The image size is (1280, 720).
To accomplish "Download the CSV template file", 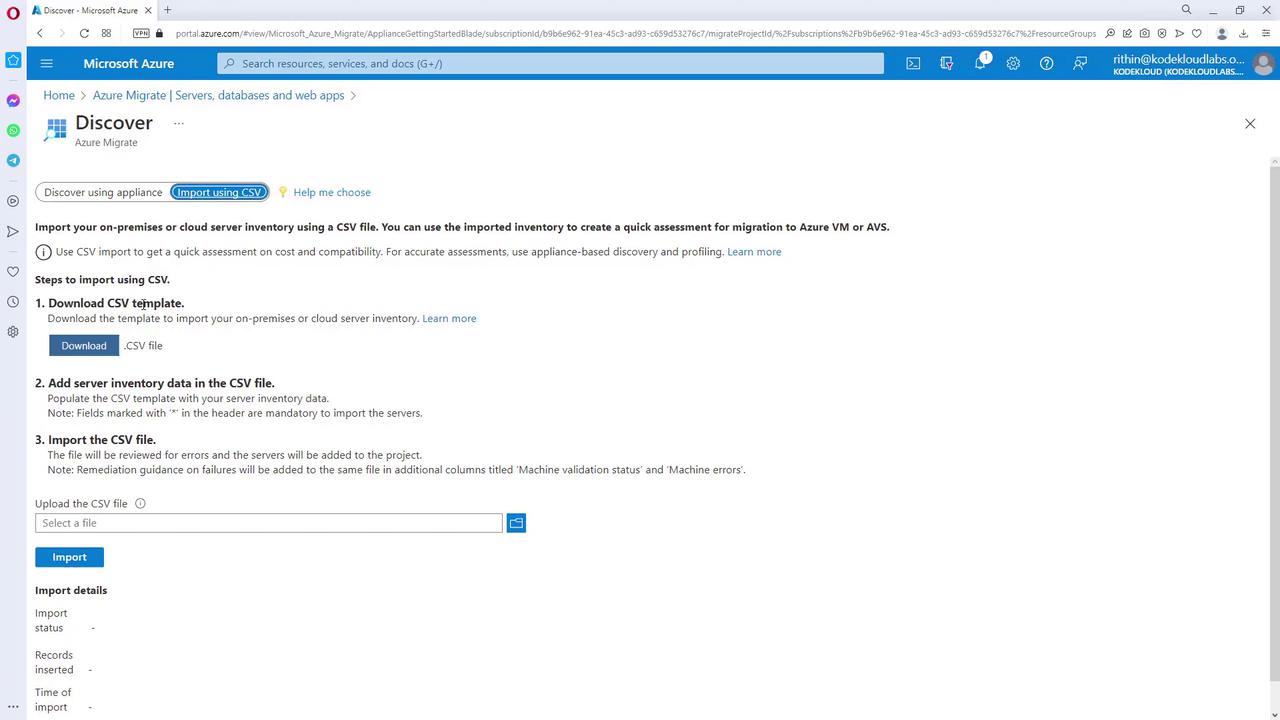I will click(84, 345).
